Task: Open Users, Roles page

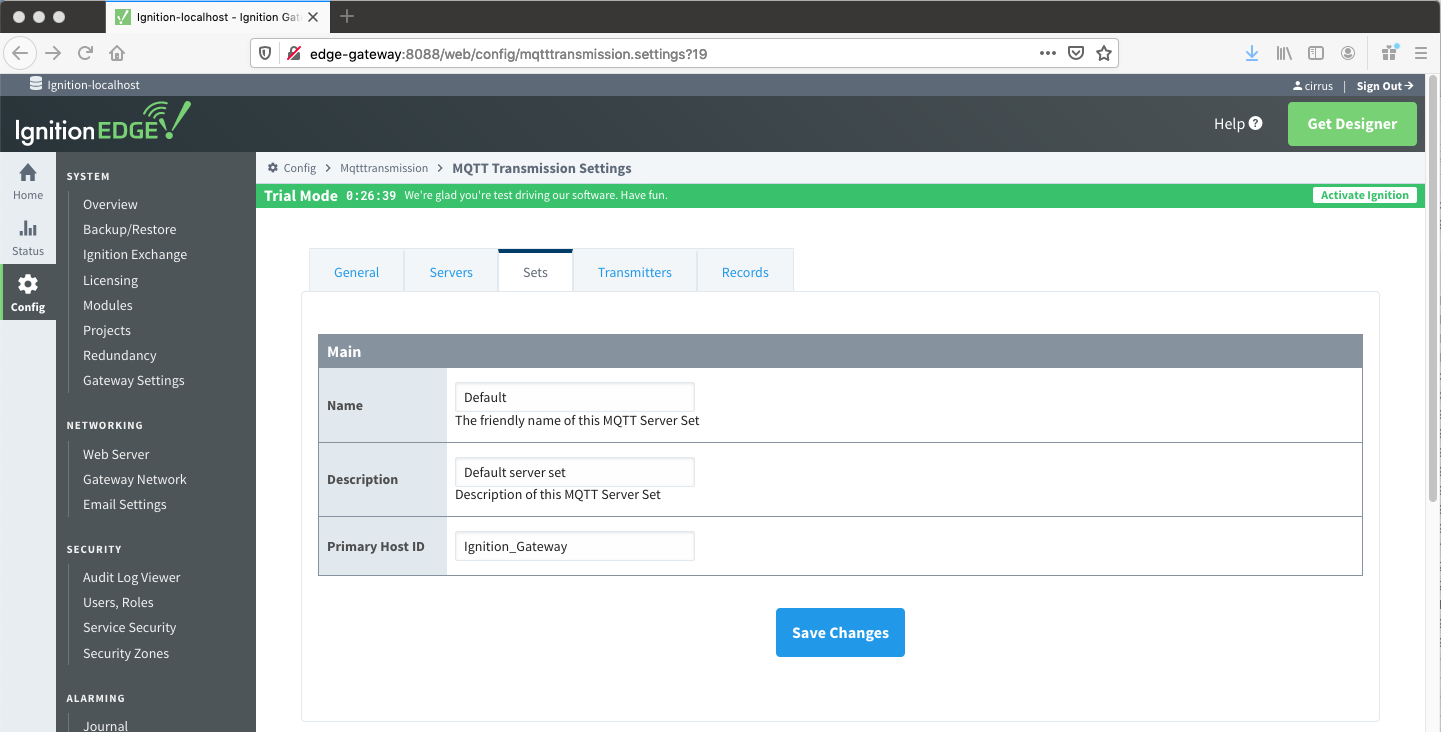Action: coord(118,602)
